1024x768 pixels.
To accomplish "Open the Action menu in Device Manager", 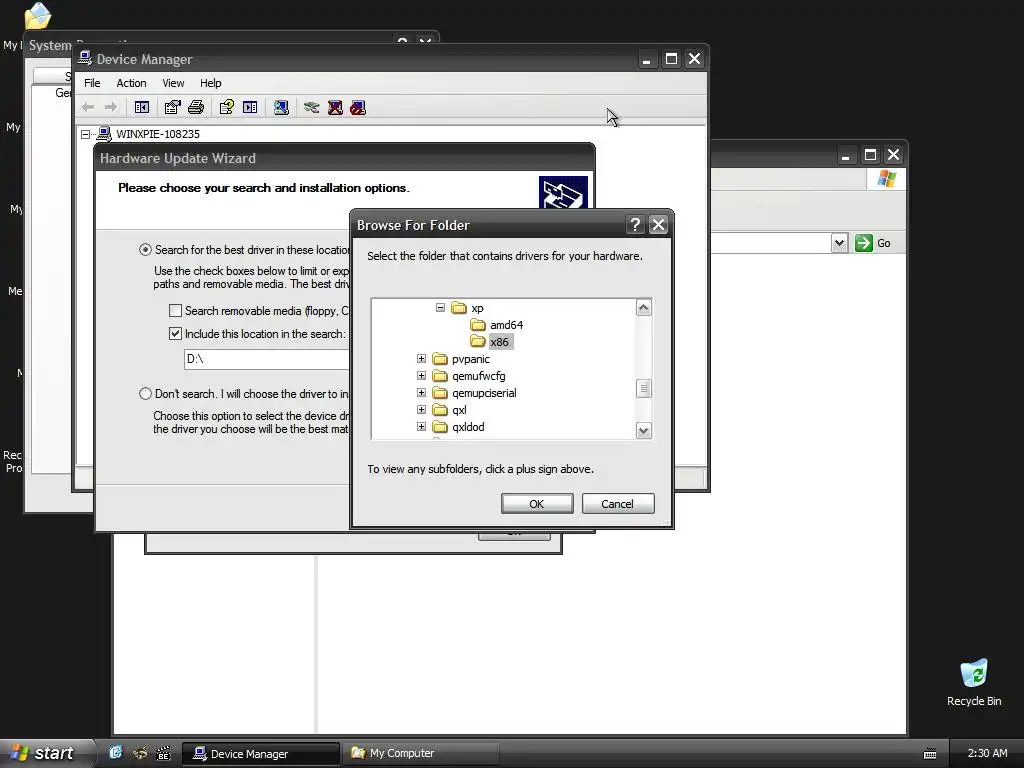I will coord(131,83).
